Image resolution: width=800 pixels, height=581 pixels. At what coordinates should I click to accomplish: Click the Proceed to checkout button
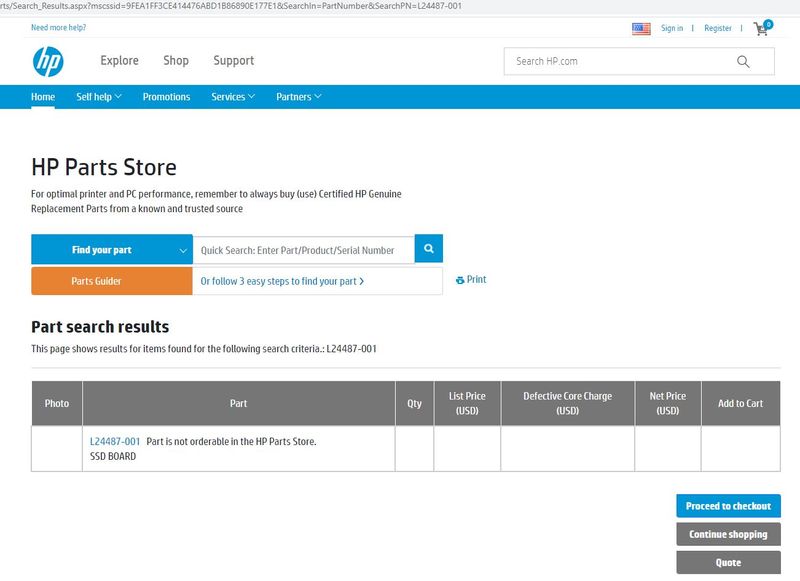[728, 506]
